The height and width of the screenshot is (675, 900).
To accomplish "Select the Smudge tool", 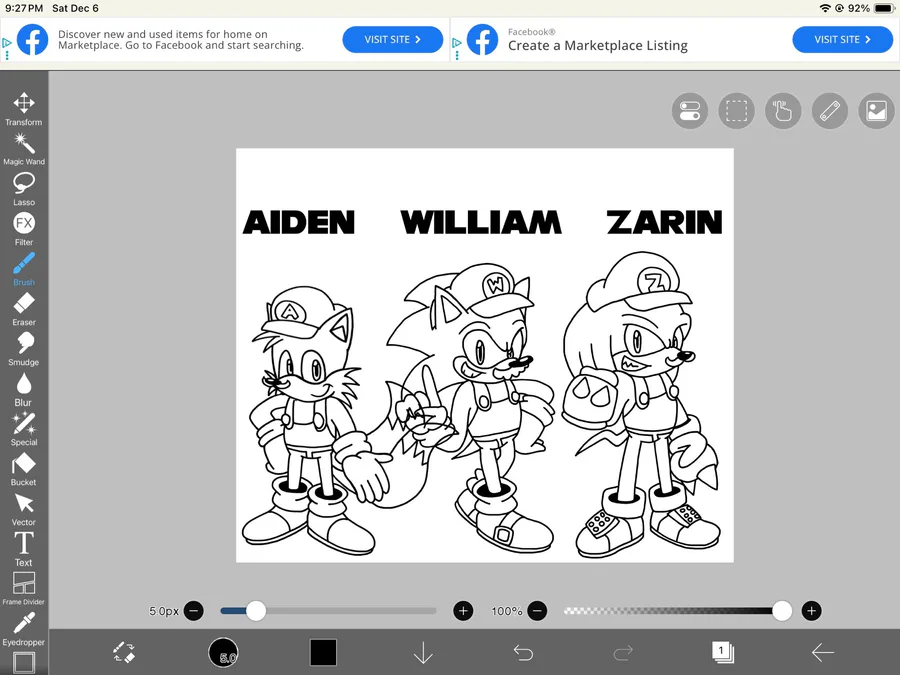I will pos(24,349).
